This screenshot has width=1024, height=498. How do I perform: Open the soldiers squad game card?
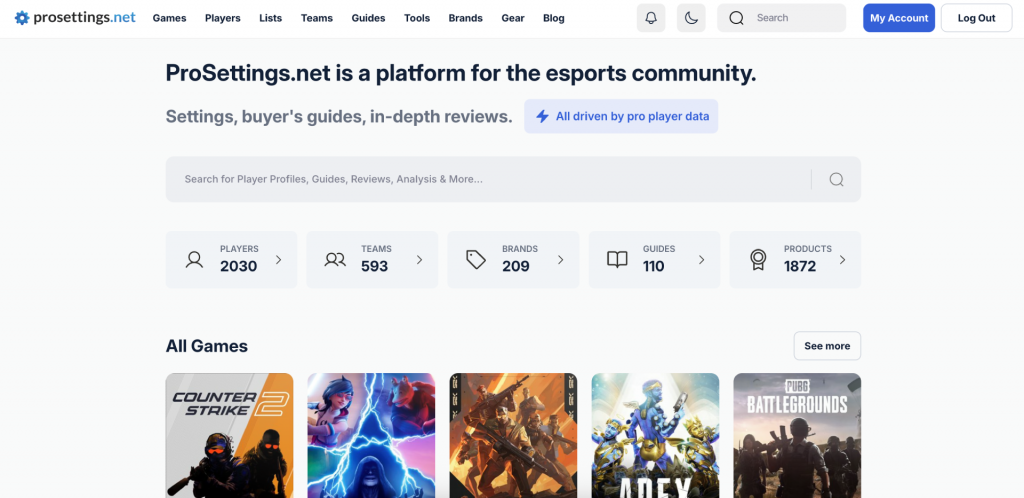coord(513,435)
